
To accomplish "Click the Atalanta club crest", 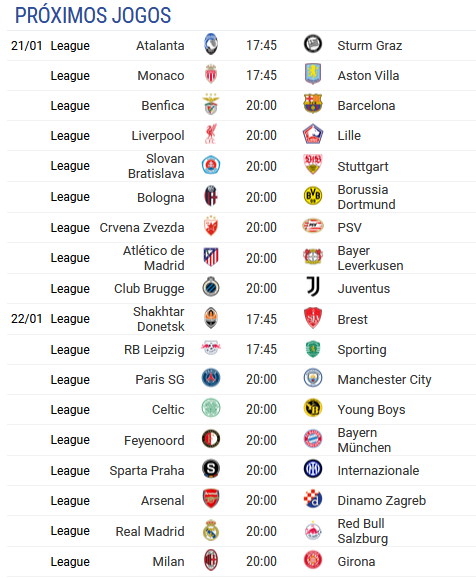I will pos(211,45).
